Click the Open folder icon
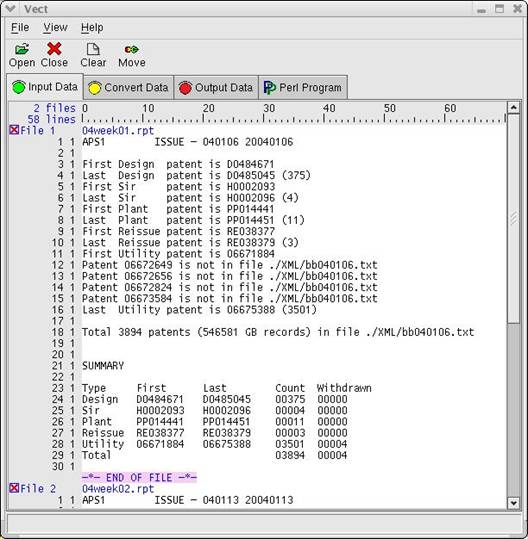The height and width of the screenshot is (539, 528). [22, 49]
